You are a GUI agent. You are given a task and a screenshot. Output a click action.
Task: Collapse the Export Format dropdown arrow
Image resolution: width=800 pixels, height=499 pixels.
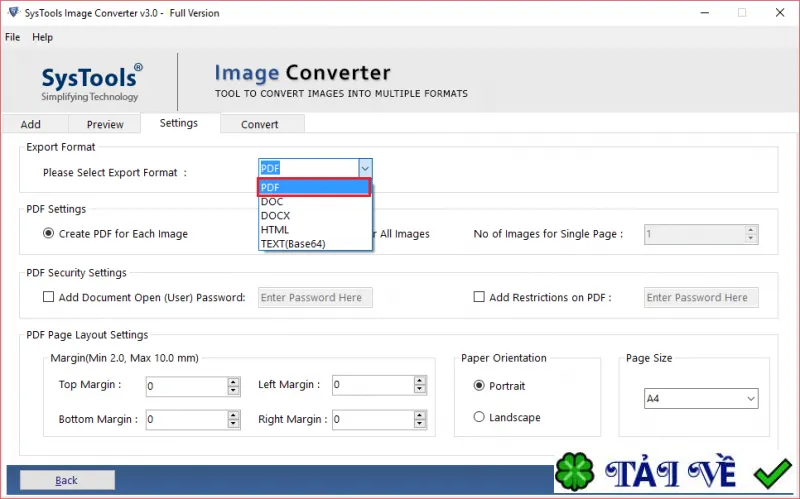[x=365, y=168]
